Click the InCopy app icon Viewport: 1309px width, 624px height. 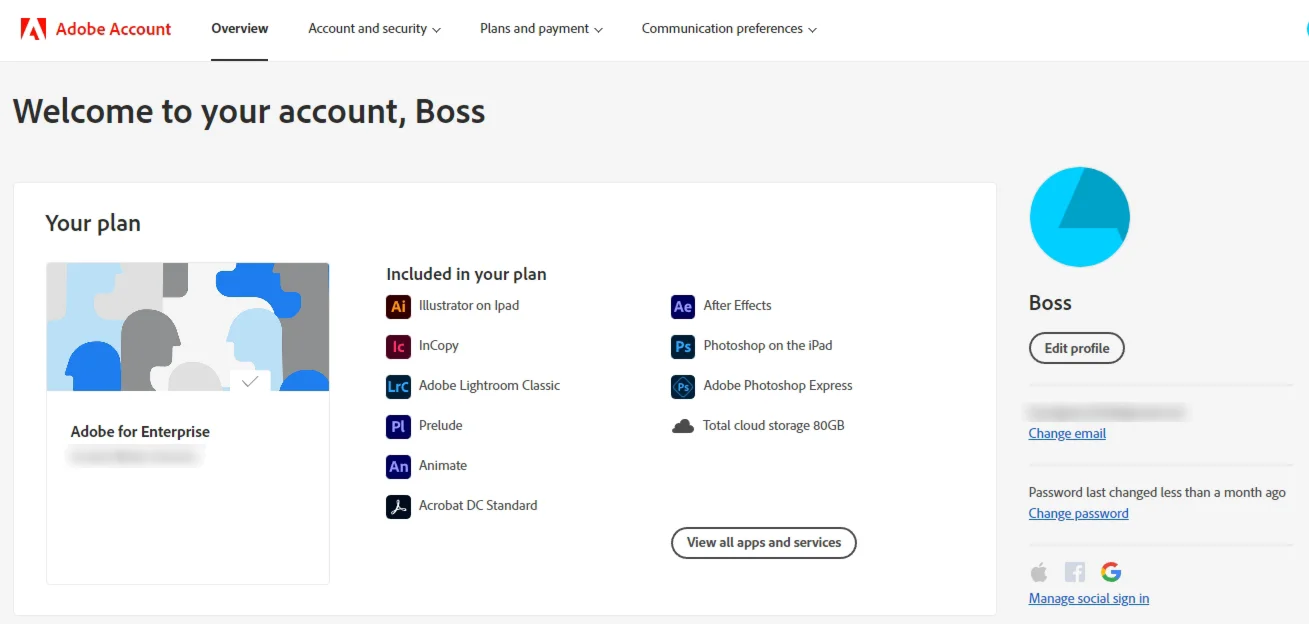click(398, 347)
